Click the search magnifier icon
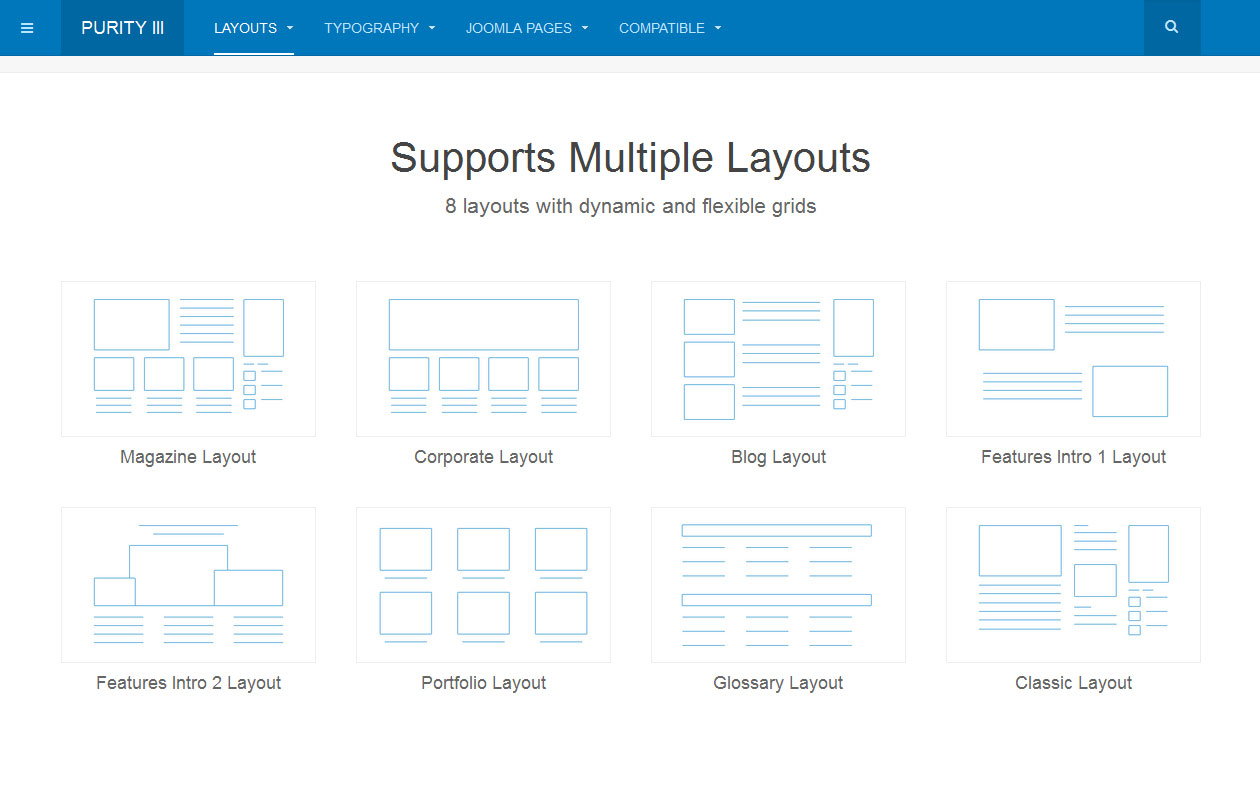 pyautogui.click(x=1171, y=28)
